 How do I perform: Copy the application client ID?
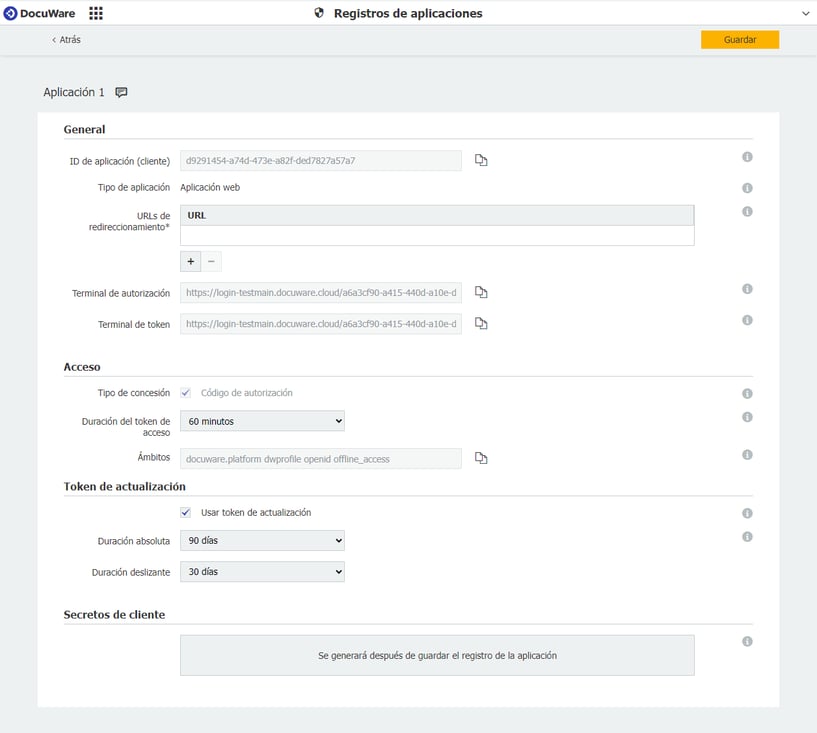click(x=481, y=160)
